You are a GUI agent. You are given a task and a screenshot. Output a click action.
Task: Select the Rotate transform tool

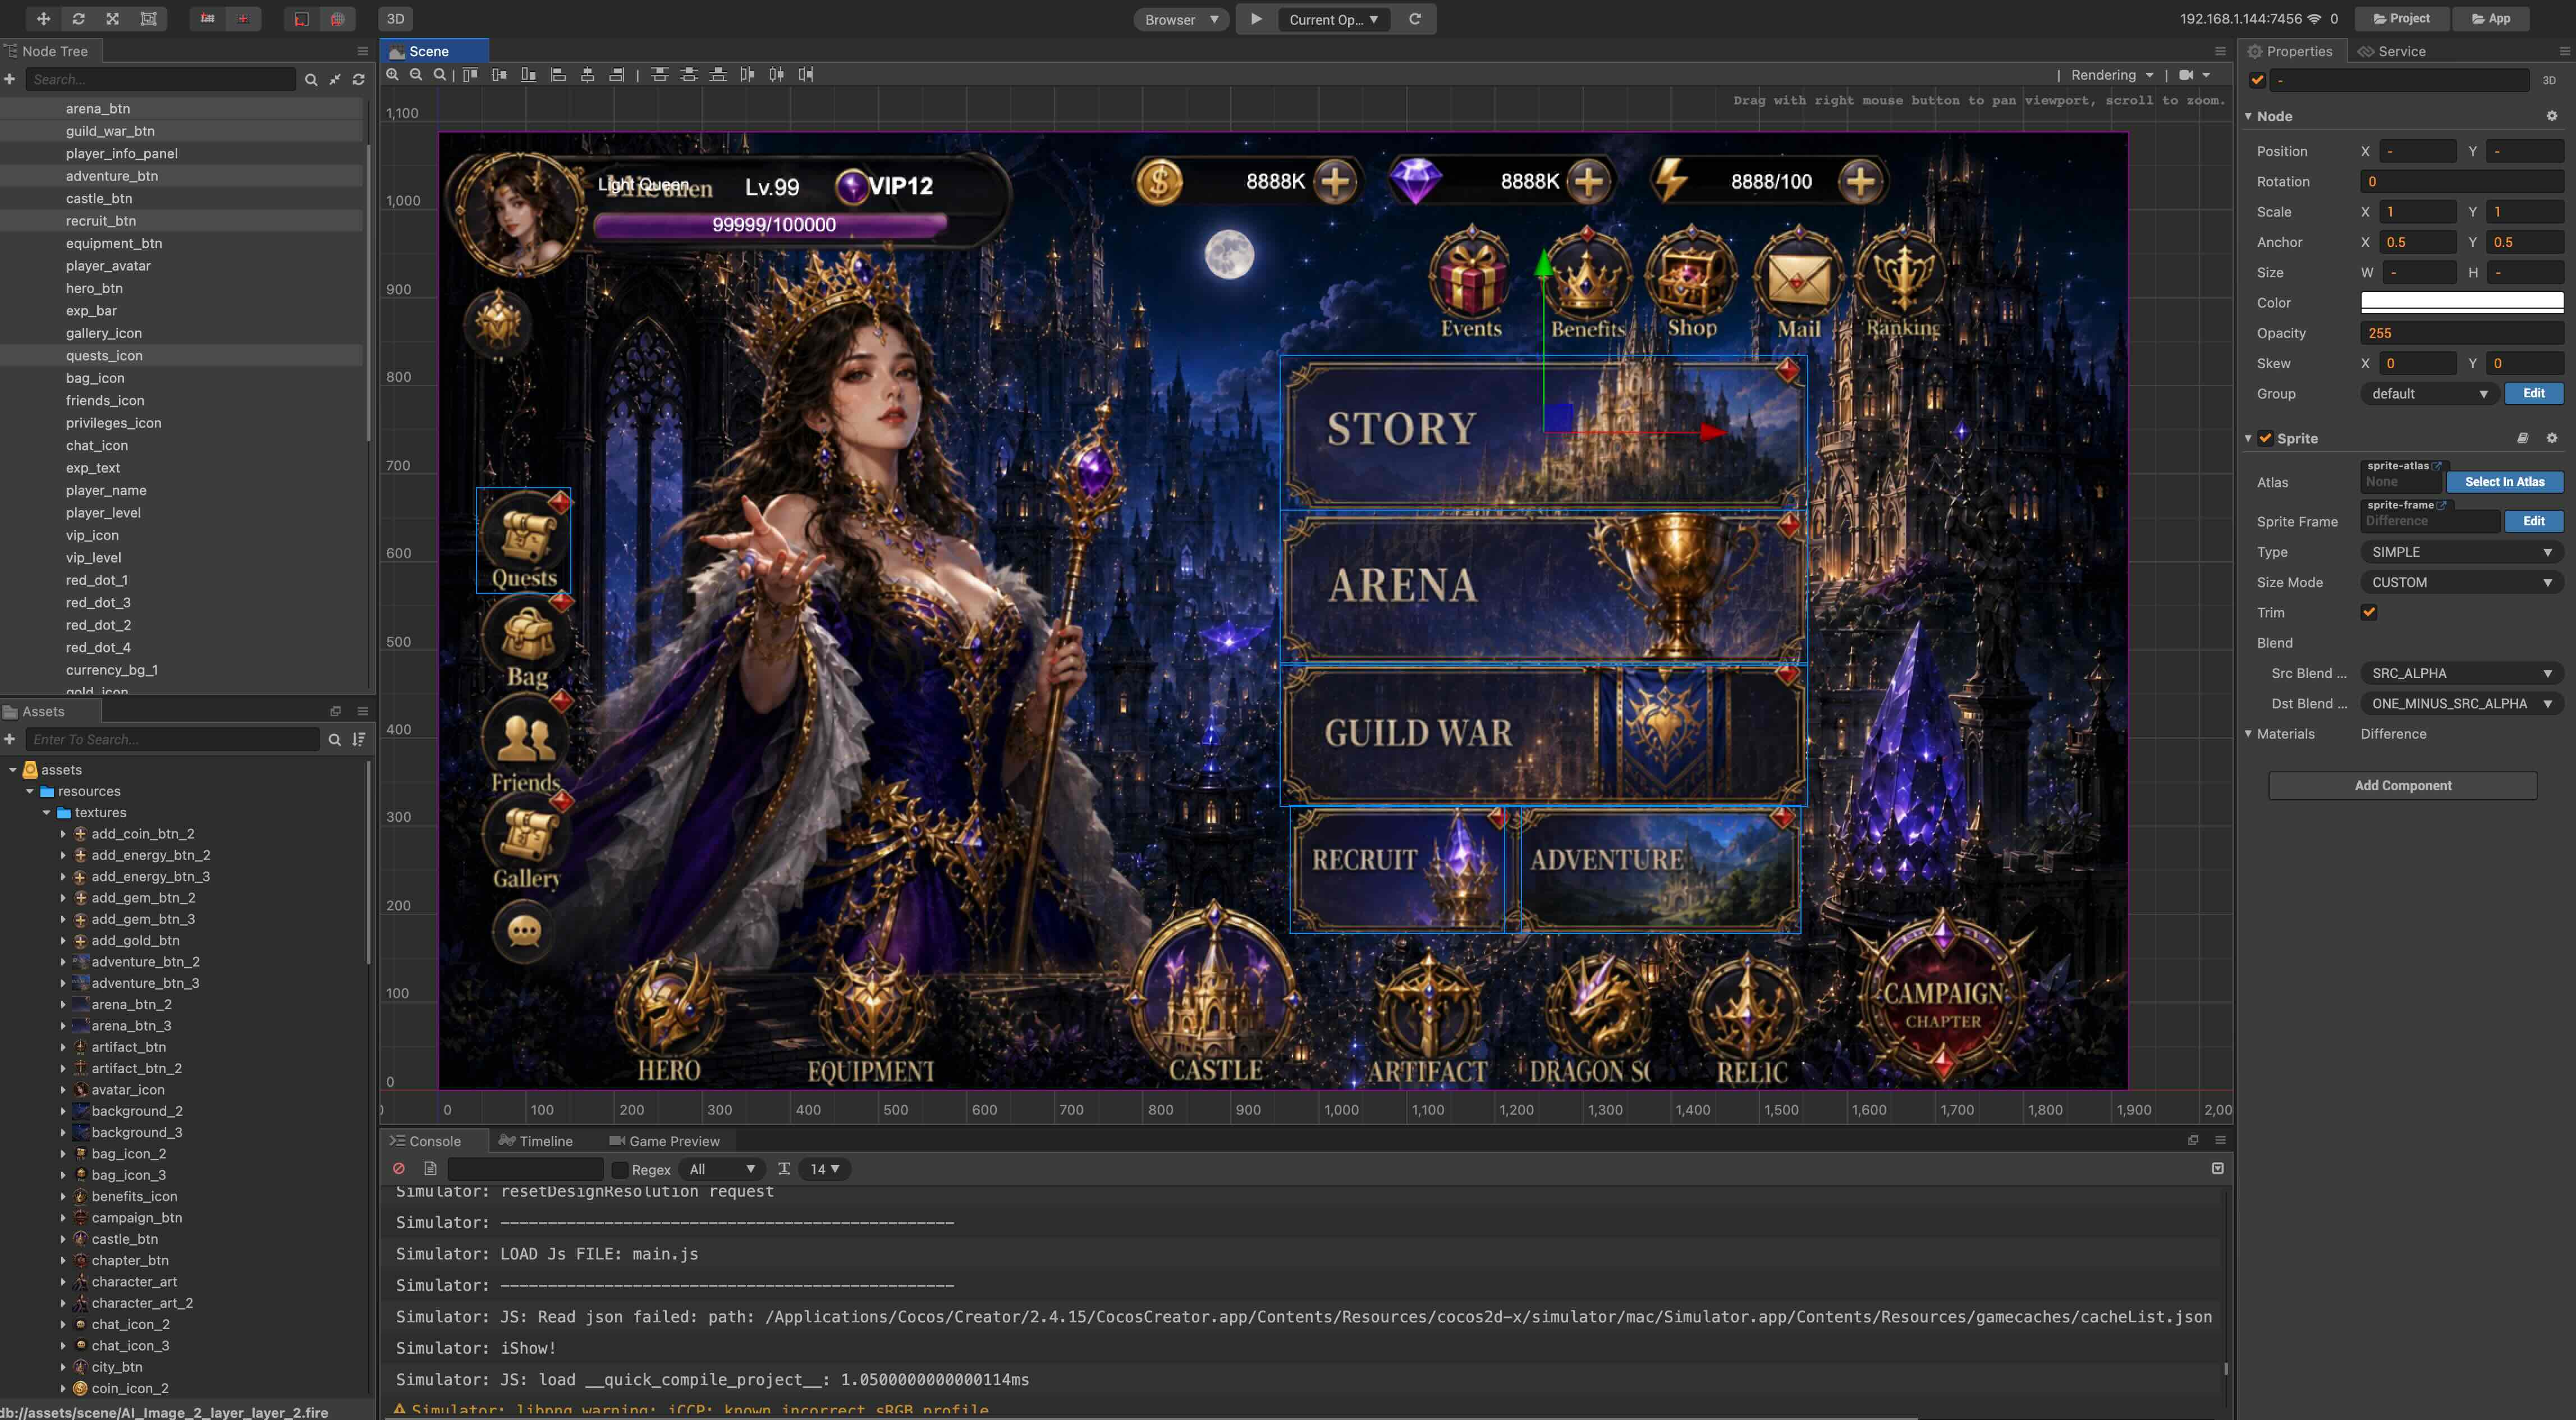(78, 18)
